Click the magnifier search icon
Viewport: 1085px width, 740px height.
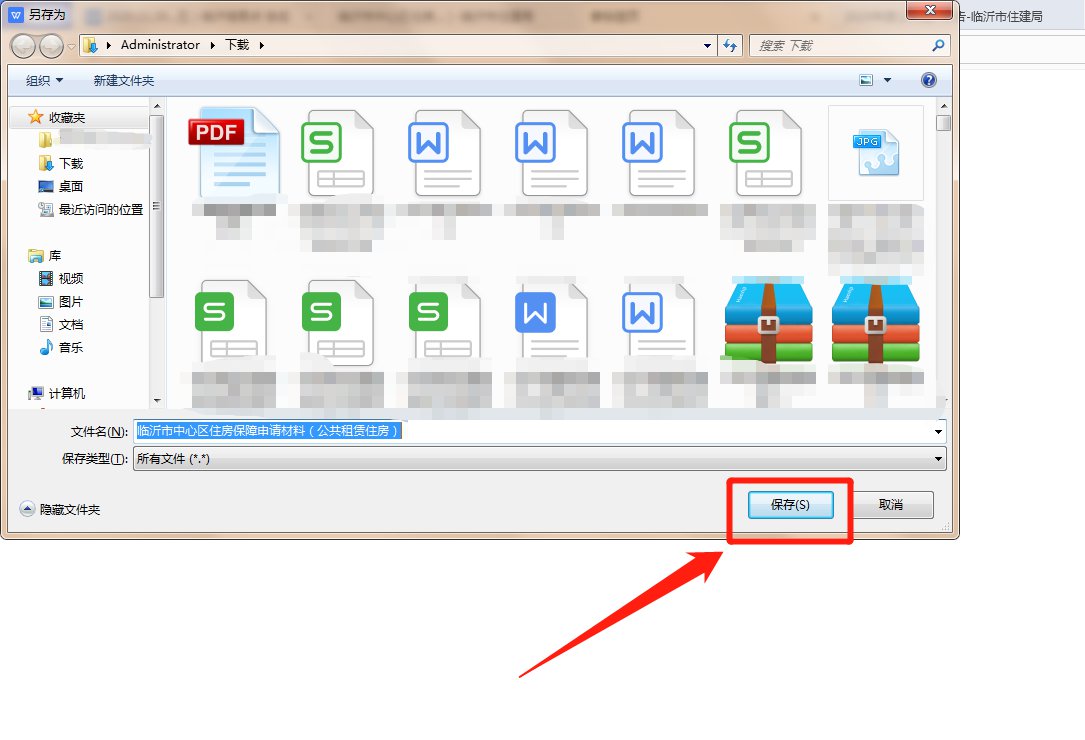(x=938, y=46)
